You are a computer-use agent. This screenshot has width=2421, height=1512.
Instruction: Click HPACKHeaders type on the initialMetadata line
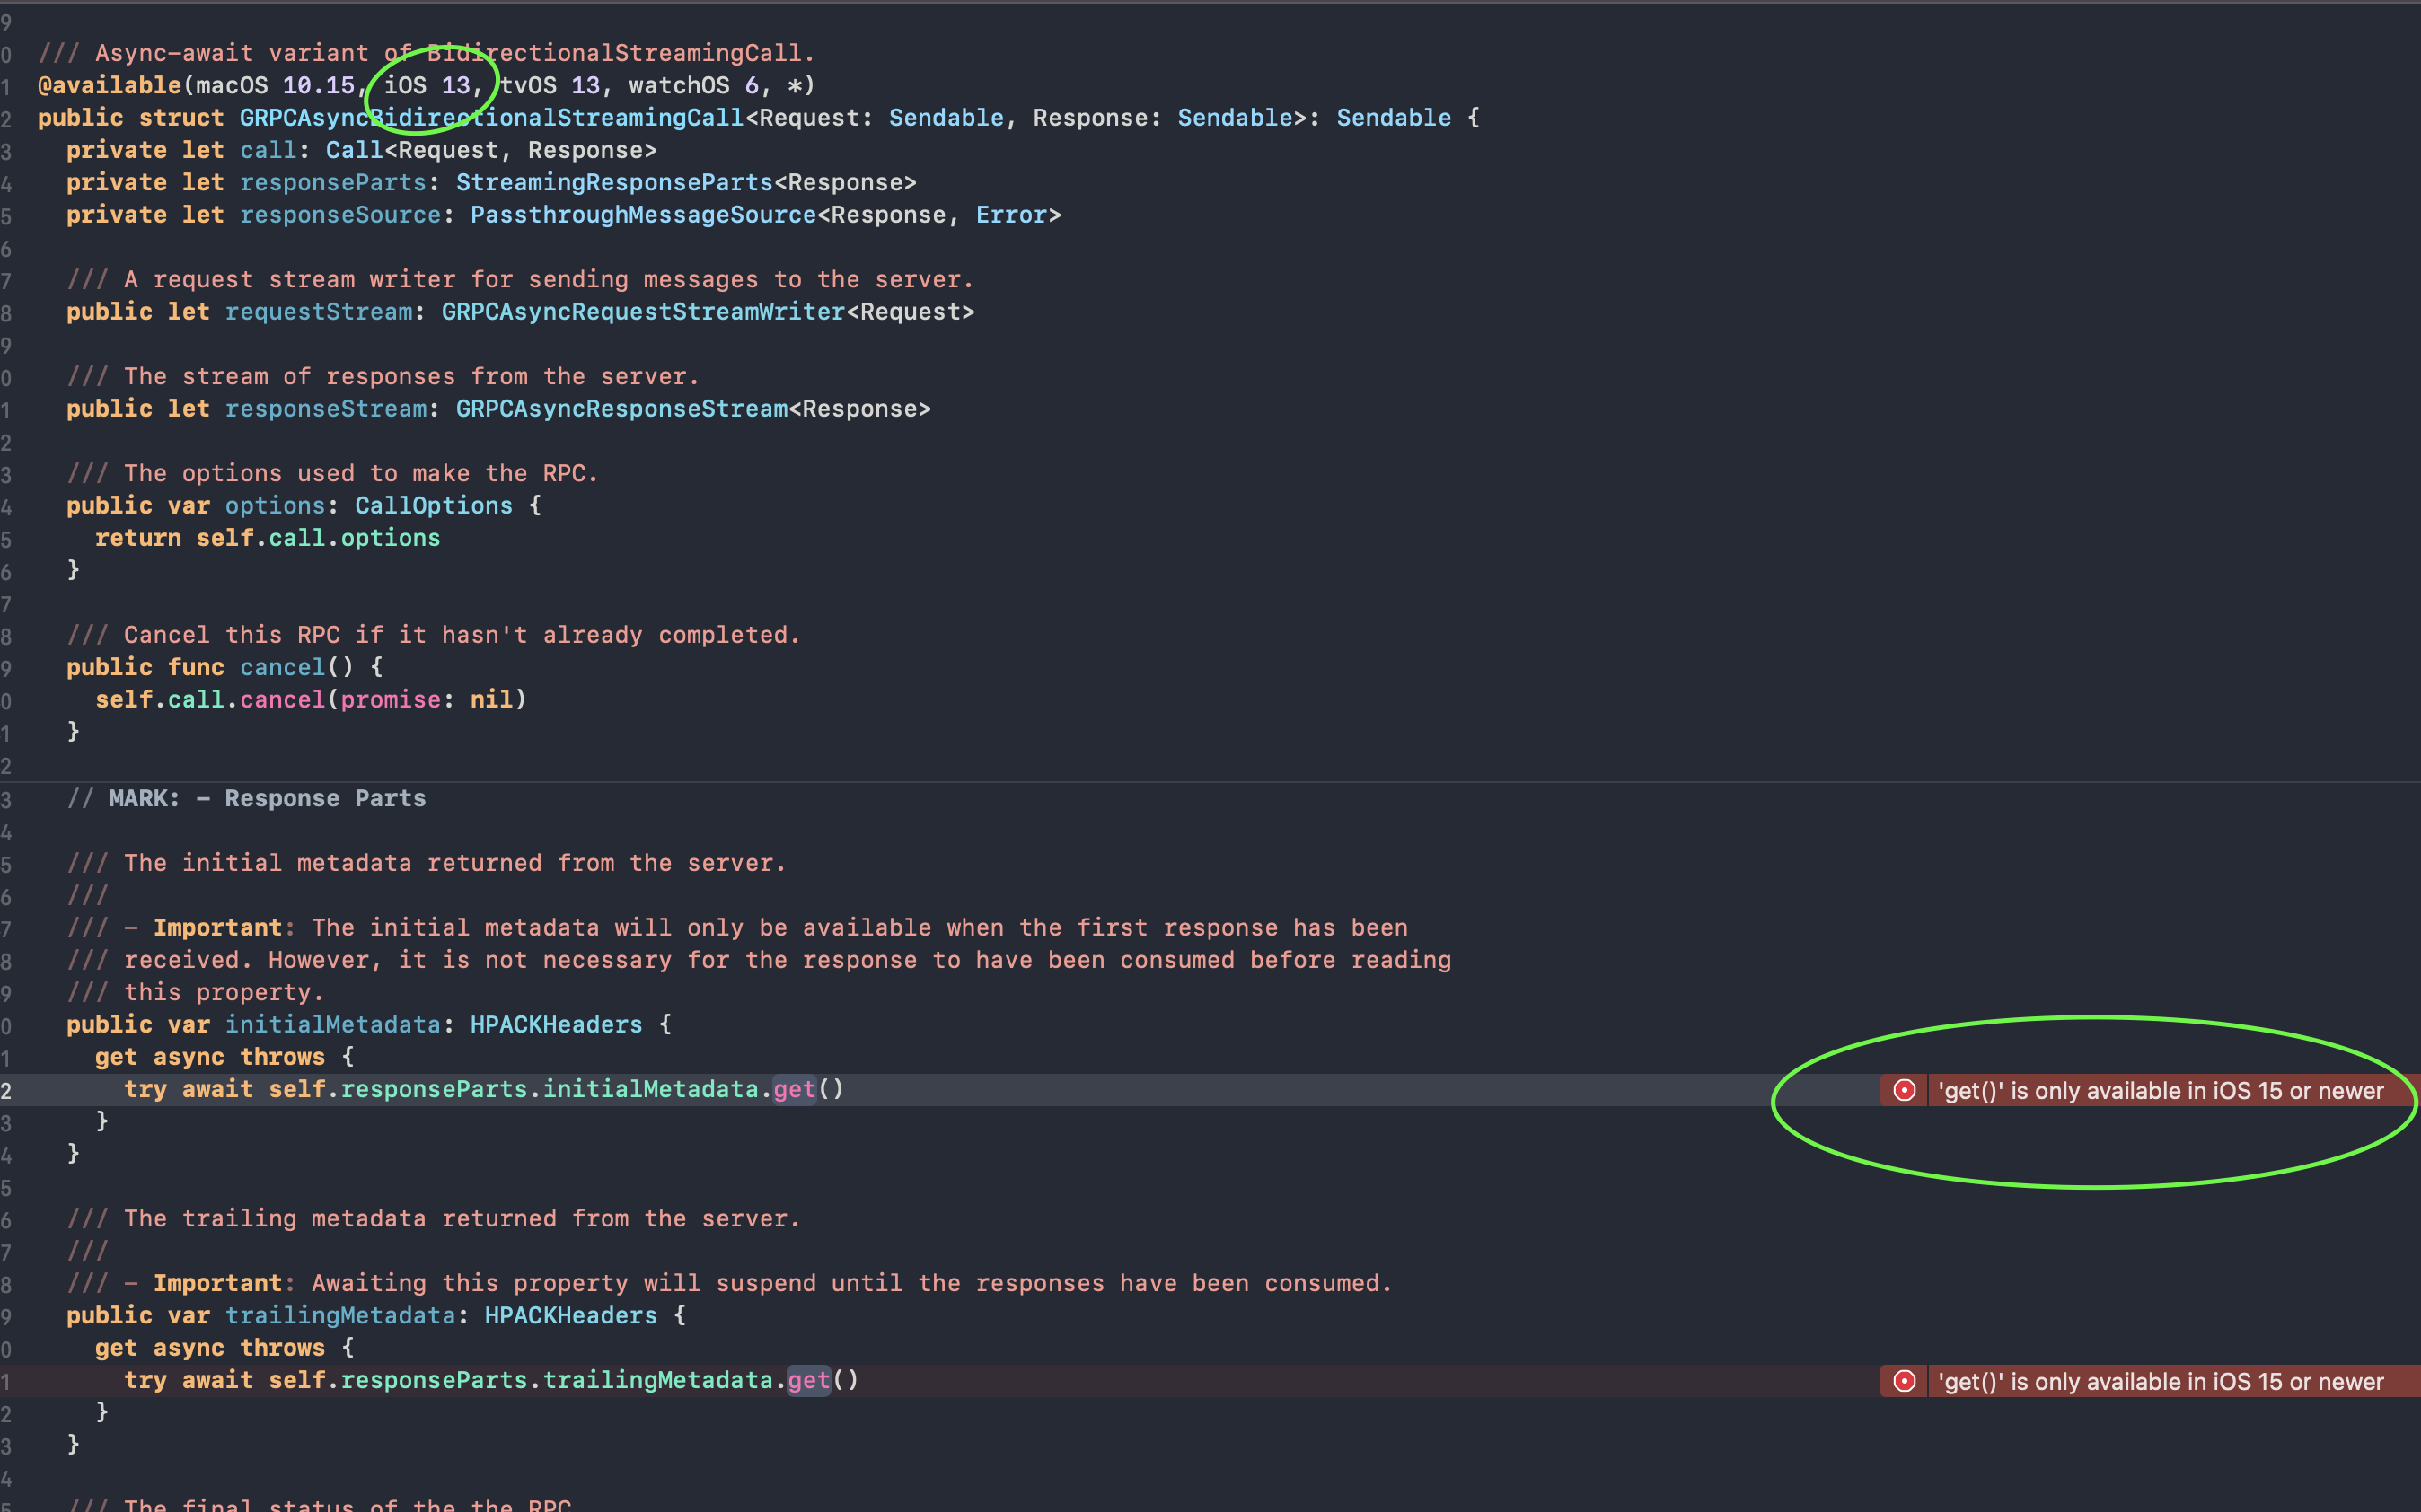click(x=556, y=1025)
